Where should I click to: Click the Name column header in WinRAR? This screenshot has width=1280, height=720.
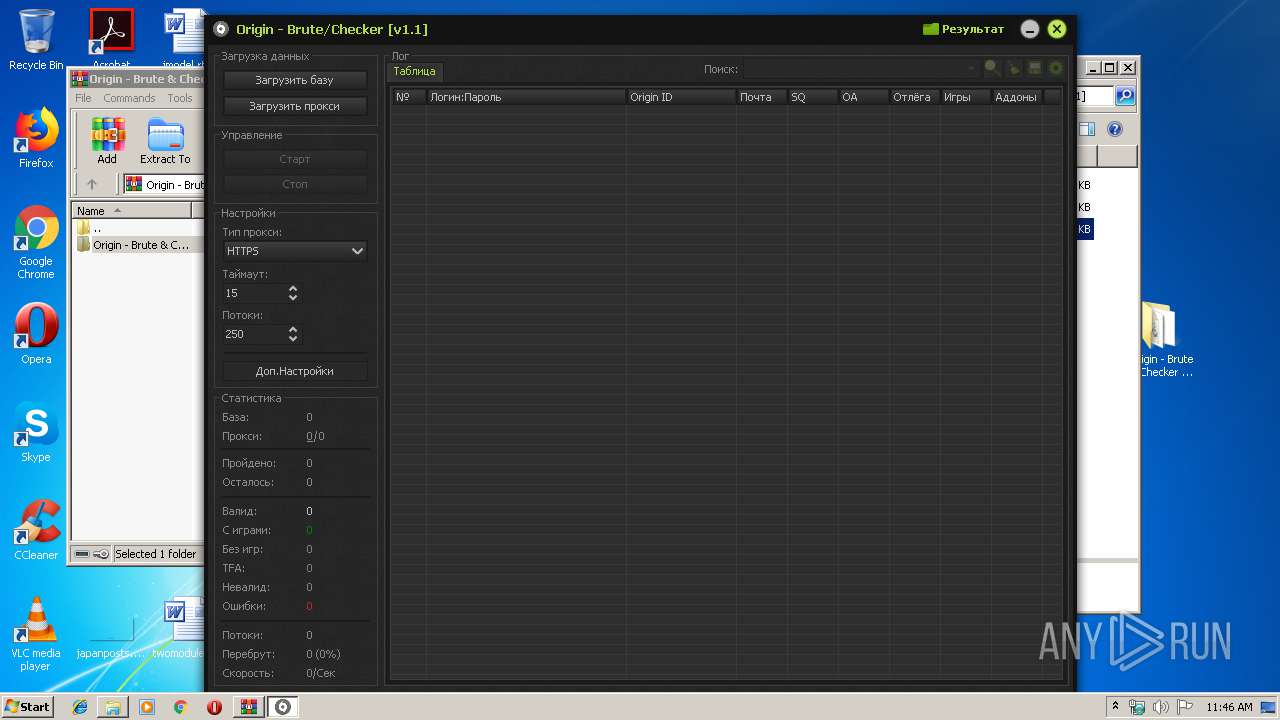132,211
